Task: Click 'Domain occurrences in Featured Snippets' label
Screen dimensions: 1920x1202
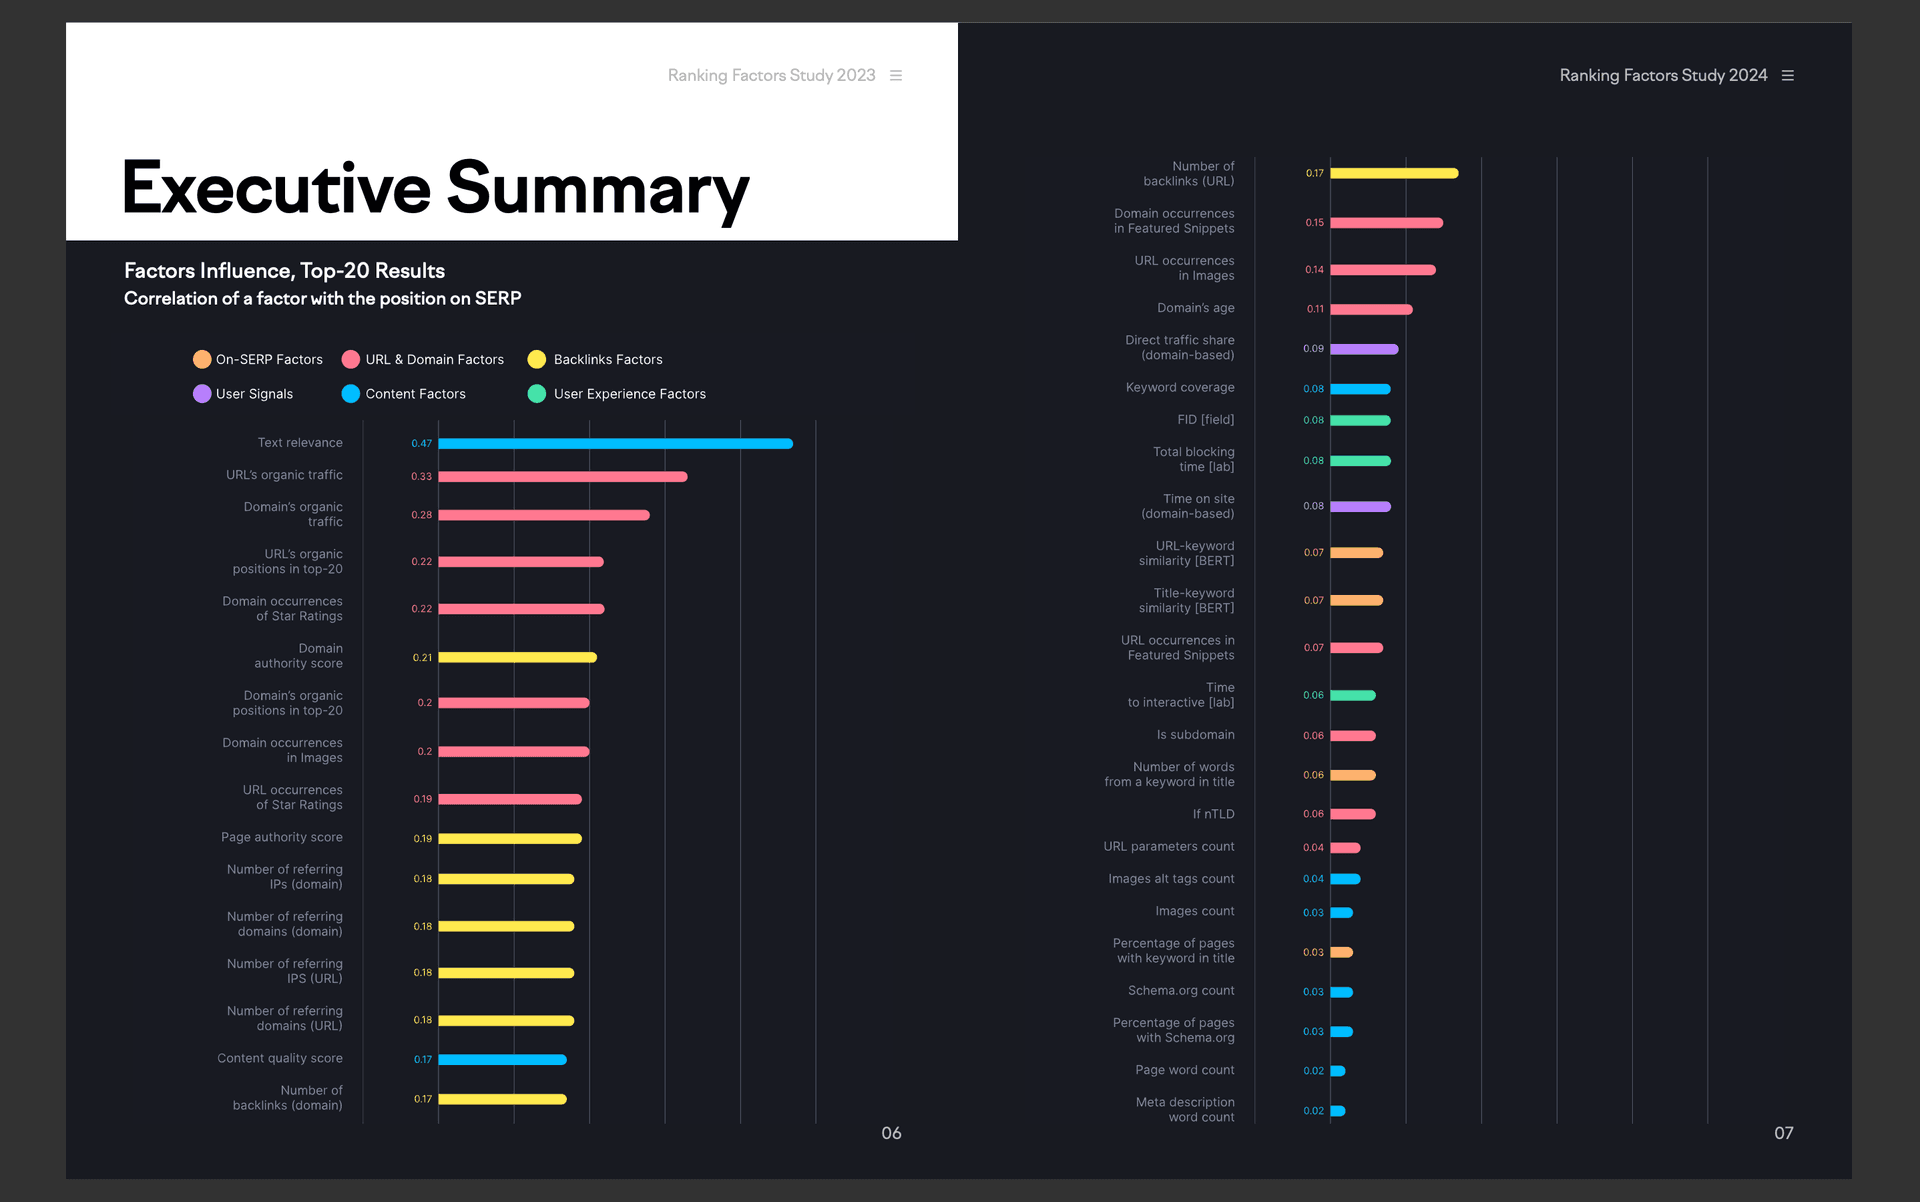Action: tap(1174, 221)
